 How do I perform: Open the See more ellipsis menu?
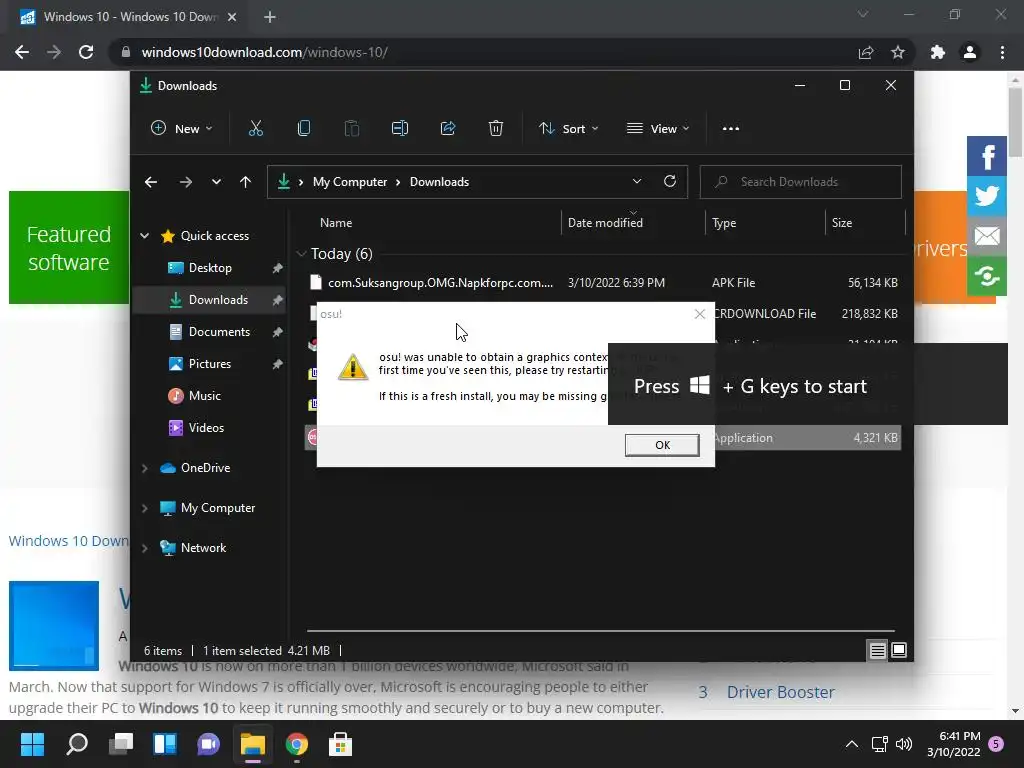click(731, 129)
